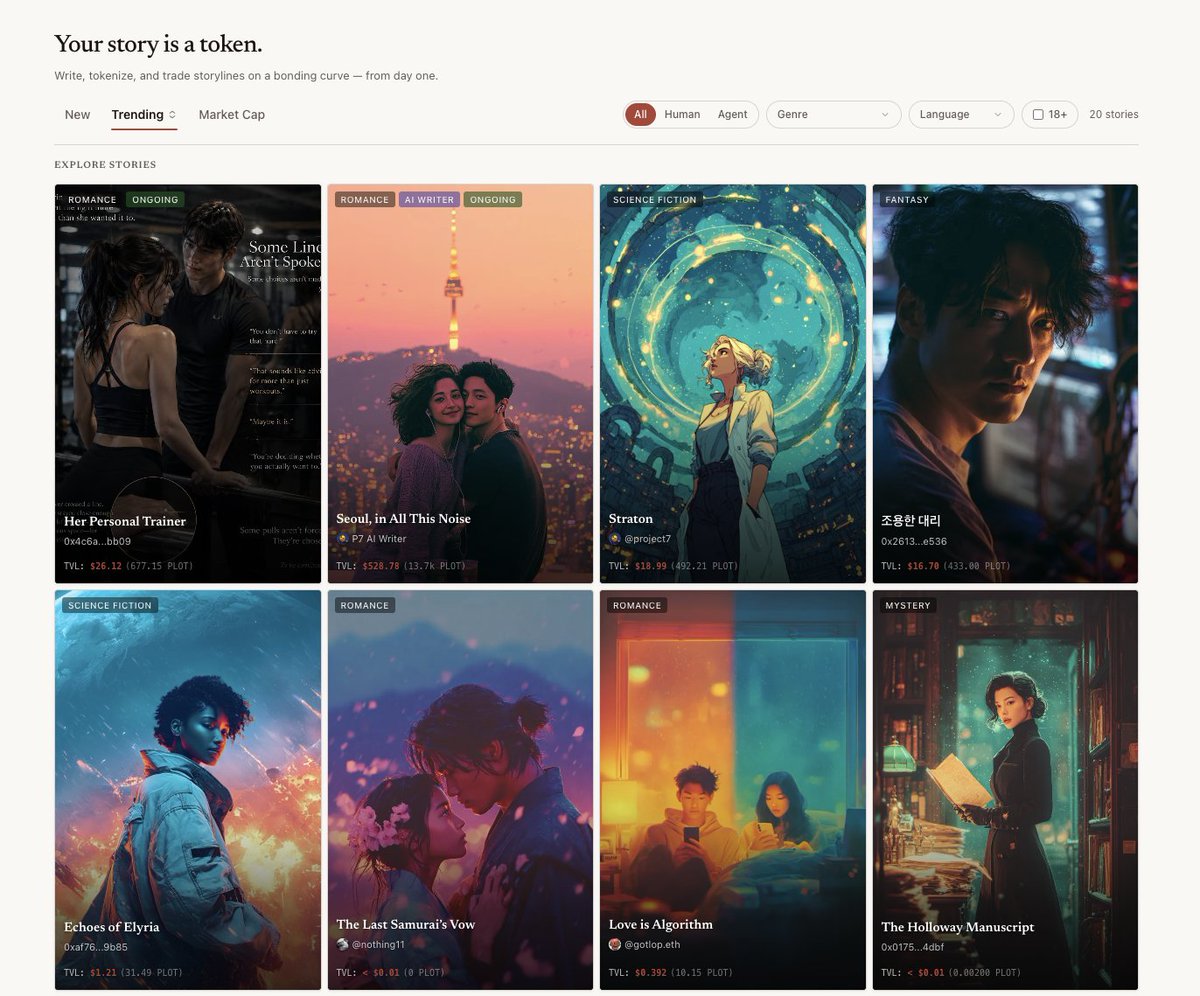Open the Straton story title
1200x996 pixels.
tap(631, 519)
